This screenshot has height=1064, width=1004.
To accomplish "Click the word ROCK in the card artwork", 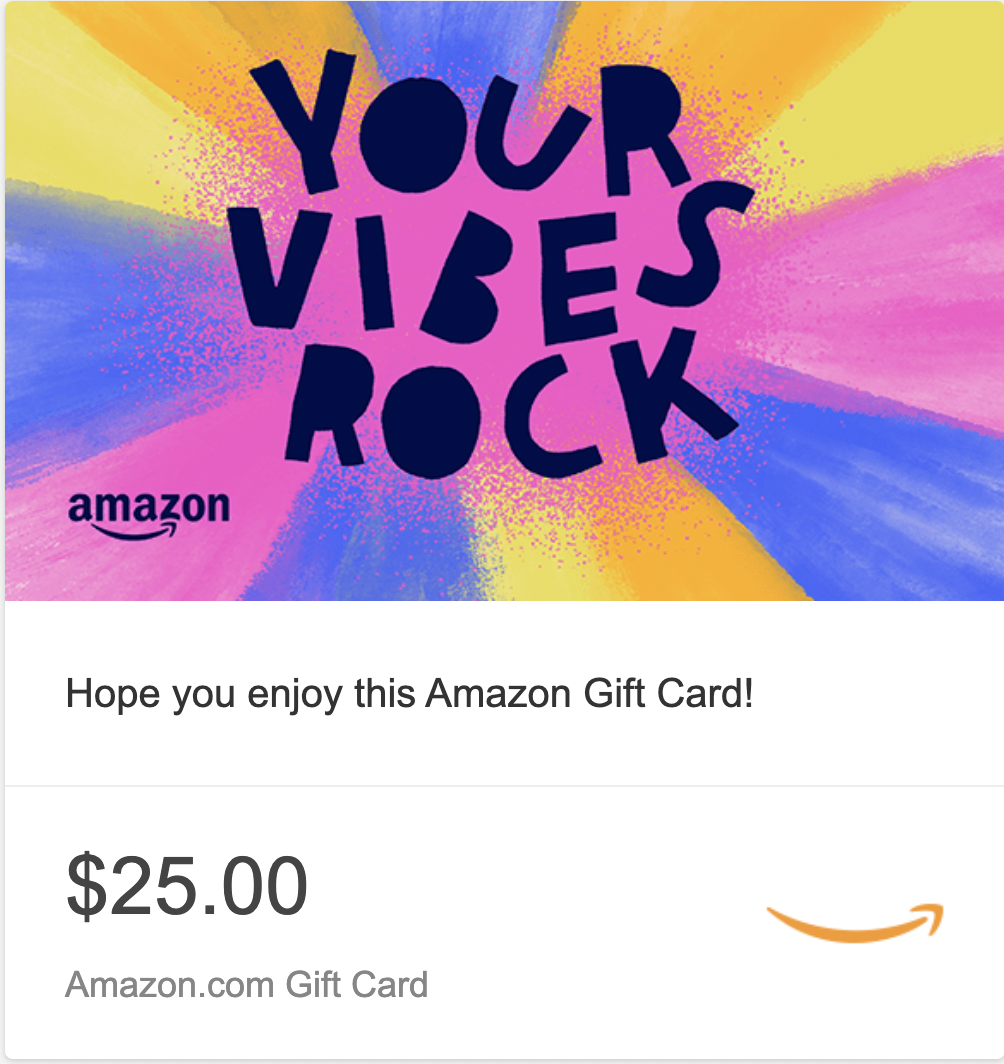I will pyautogui.click(x=512, y=406).
